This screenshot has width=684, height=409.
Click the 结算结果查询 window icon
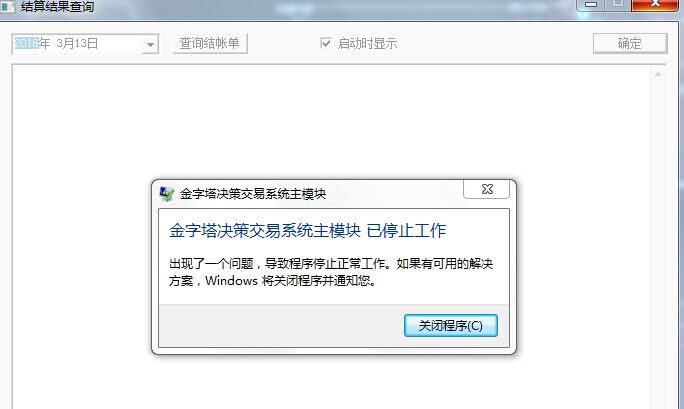coord(7,7)
